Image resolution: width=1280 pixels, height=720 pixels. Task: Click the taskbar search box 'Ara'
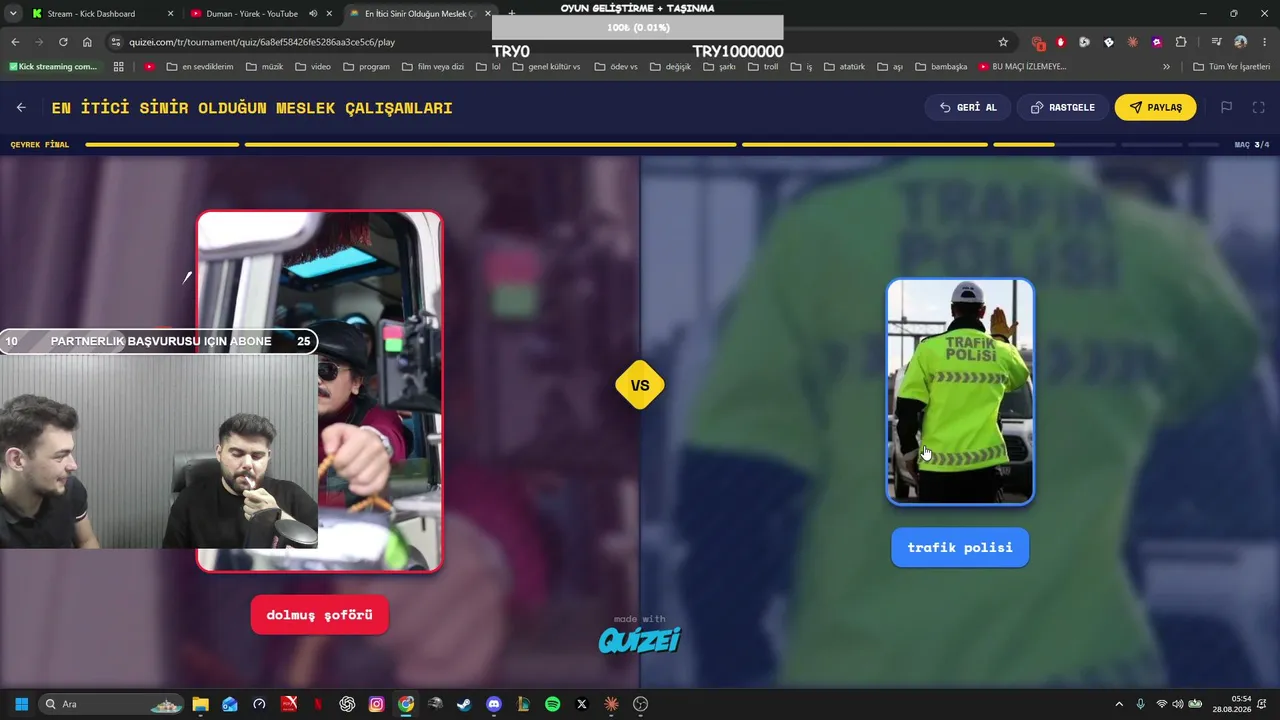(112, 704)
